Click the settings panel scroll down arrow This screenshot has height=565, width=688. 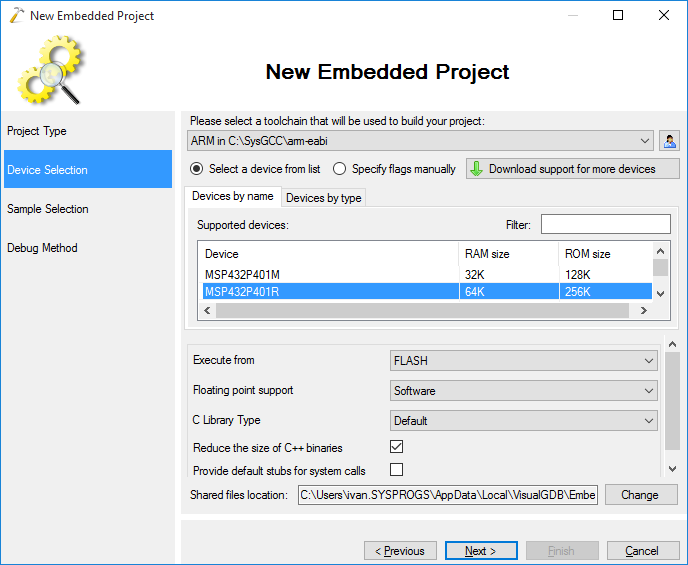[672, 469]
